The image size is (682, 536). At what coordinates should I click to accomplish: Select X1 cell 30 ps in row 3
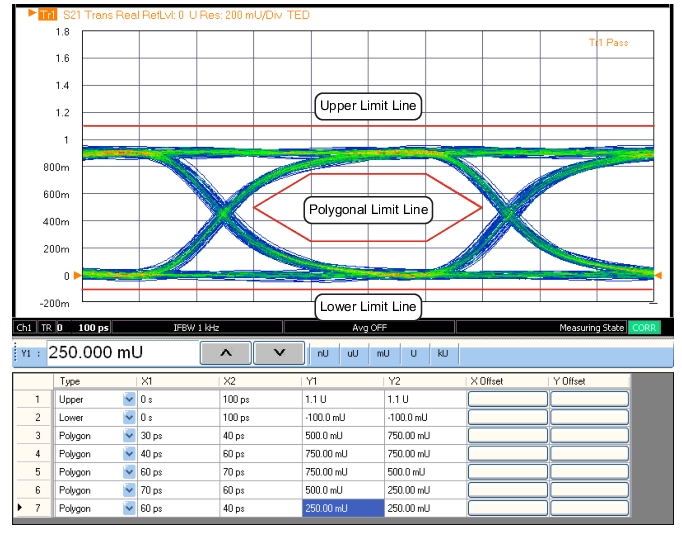point(179,436)
